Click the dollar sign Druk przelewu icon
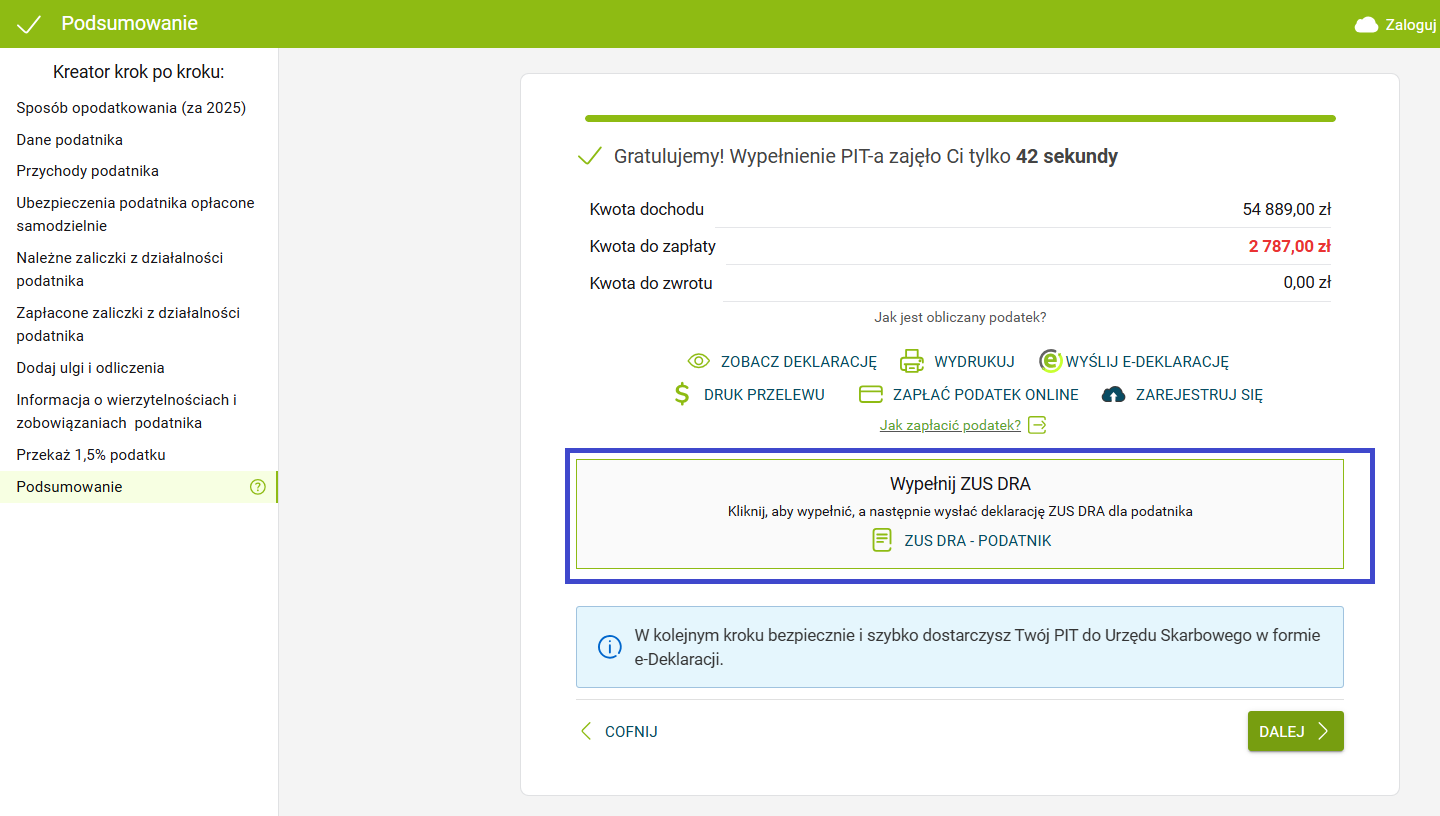Image resolution: width=1440 pixels, height=816 pixels. click(682, 394)
